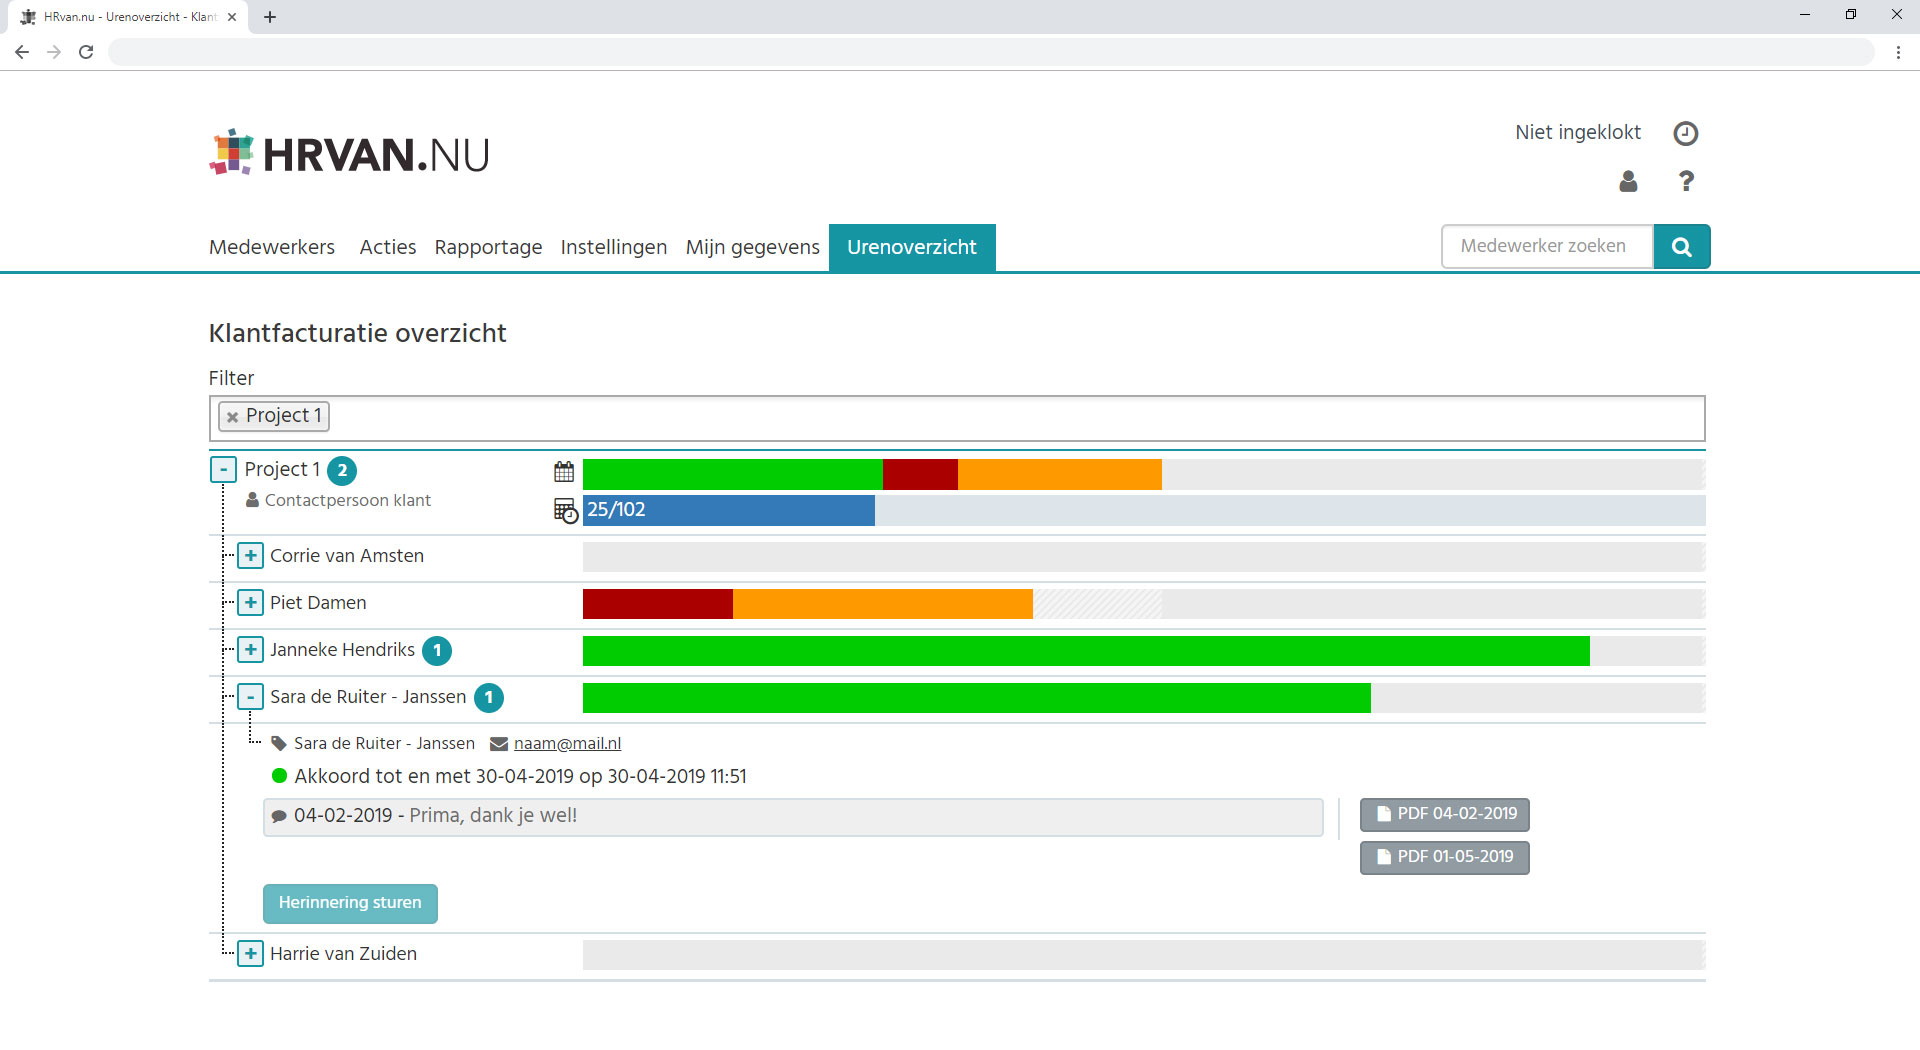Collapse the Project 1 tree node
Image resolution: width=1920 pixels, height=1050 pixels.
coord(224,470)
